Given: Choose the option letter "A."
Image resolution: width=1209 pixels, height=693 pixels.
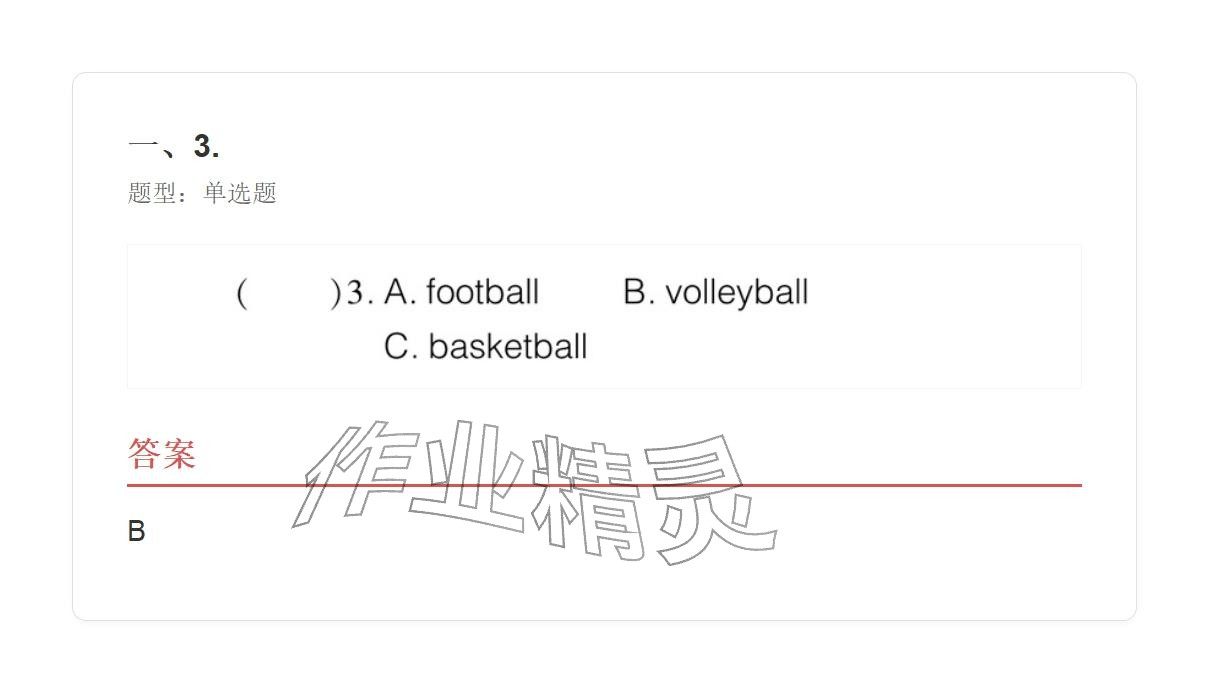Looking at the screenshot, I should click(x=400, y=292).
